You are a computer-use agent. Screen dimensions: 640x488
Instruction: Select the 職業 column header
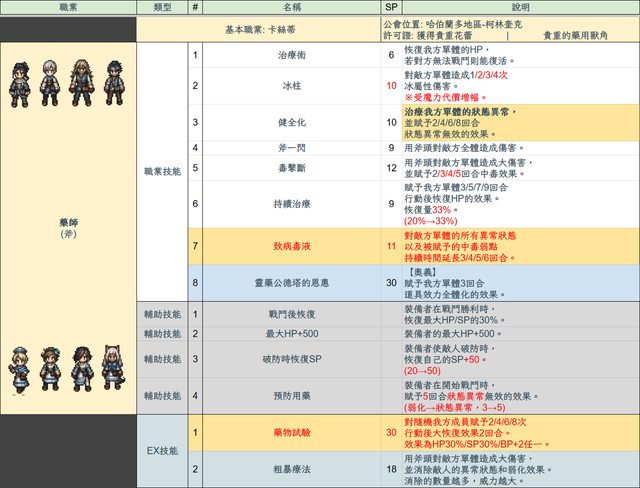[x=67, y=7]
